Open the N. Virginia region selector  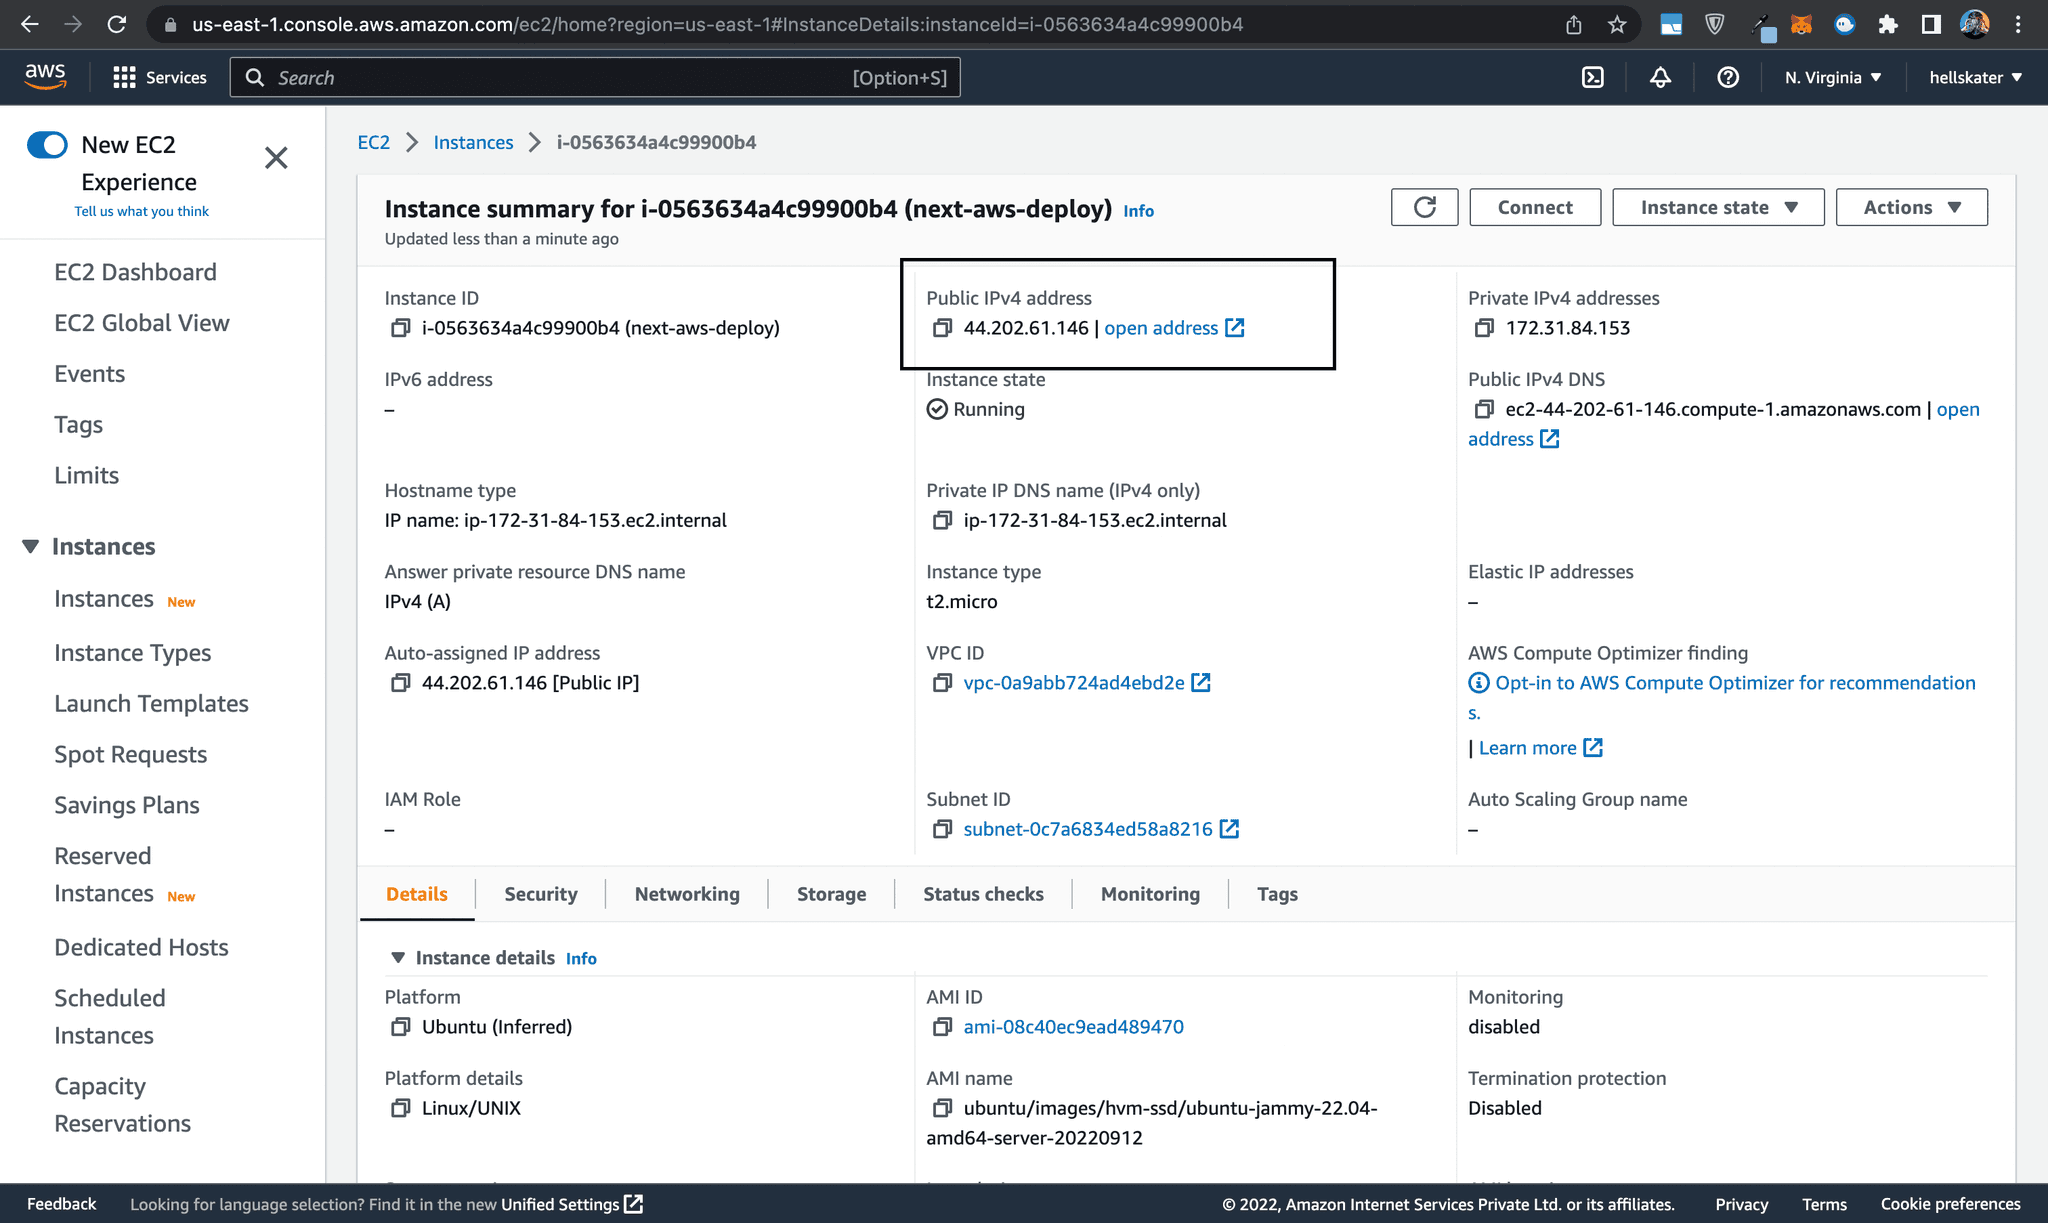click(1831, 77)
